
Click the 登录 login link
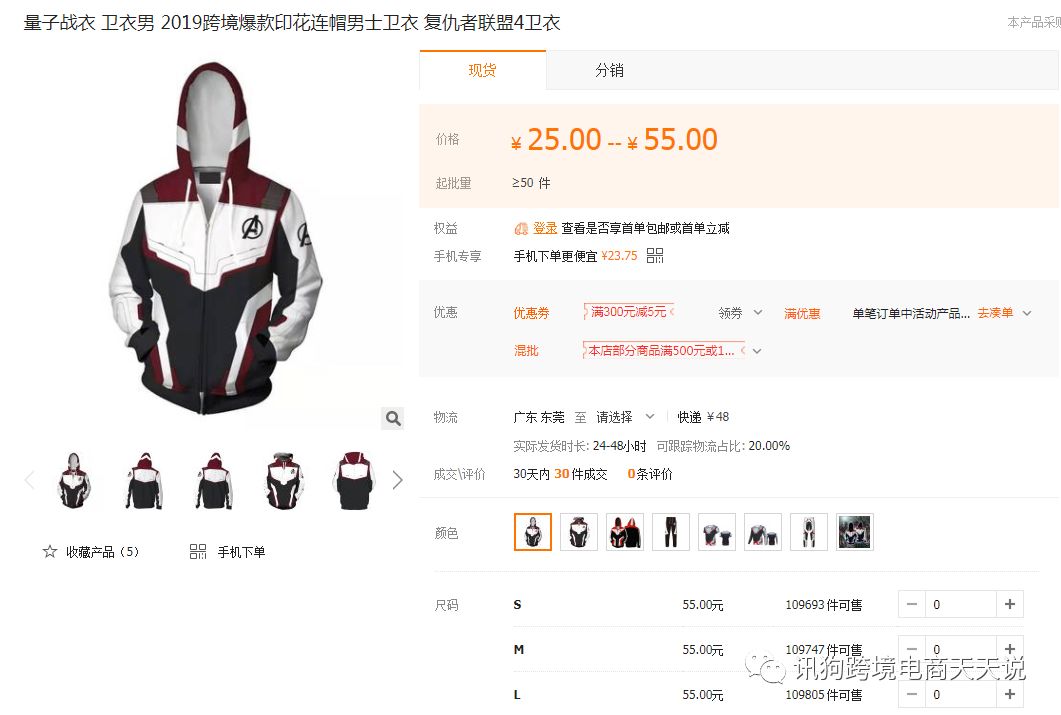[x=545, y=228]
